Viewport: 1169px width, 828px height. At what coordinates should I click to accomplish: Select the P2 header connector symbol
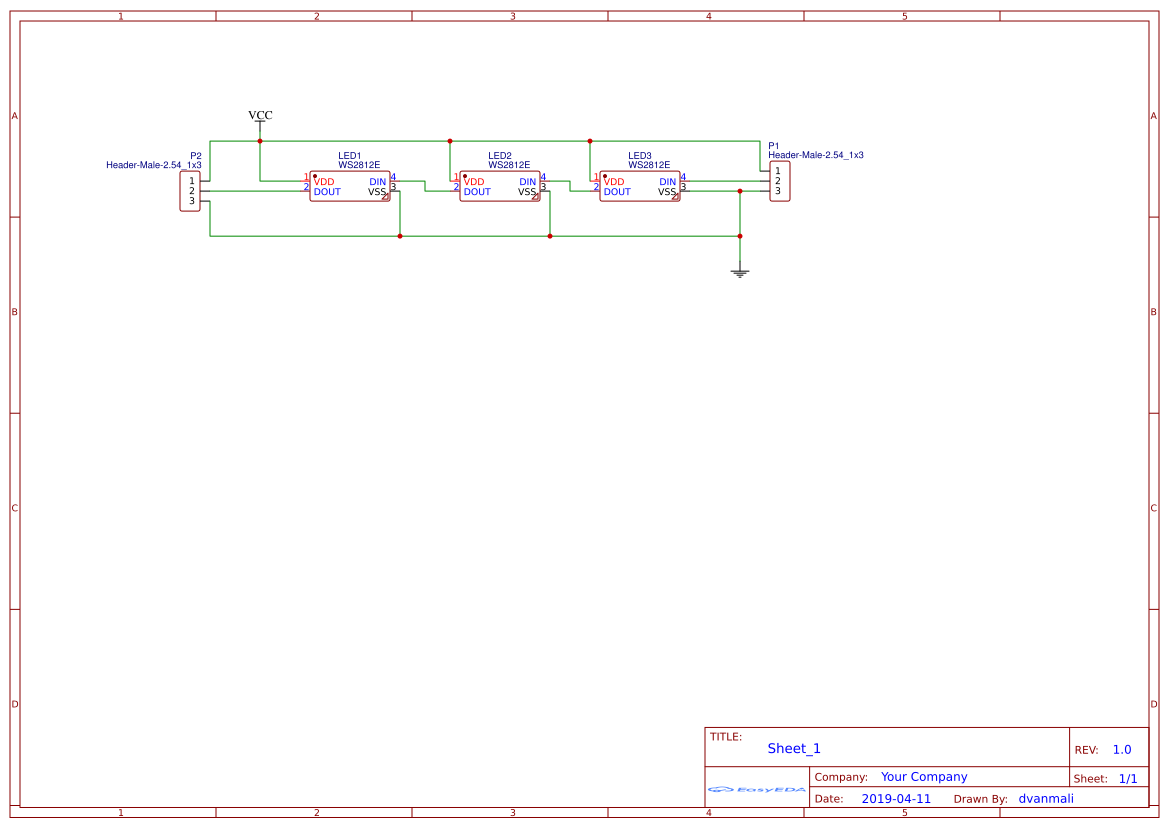[190, 190]
